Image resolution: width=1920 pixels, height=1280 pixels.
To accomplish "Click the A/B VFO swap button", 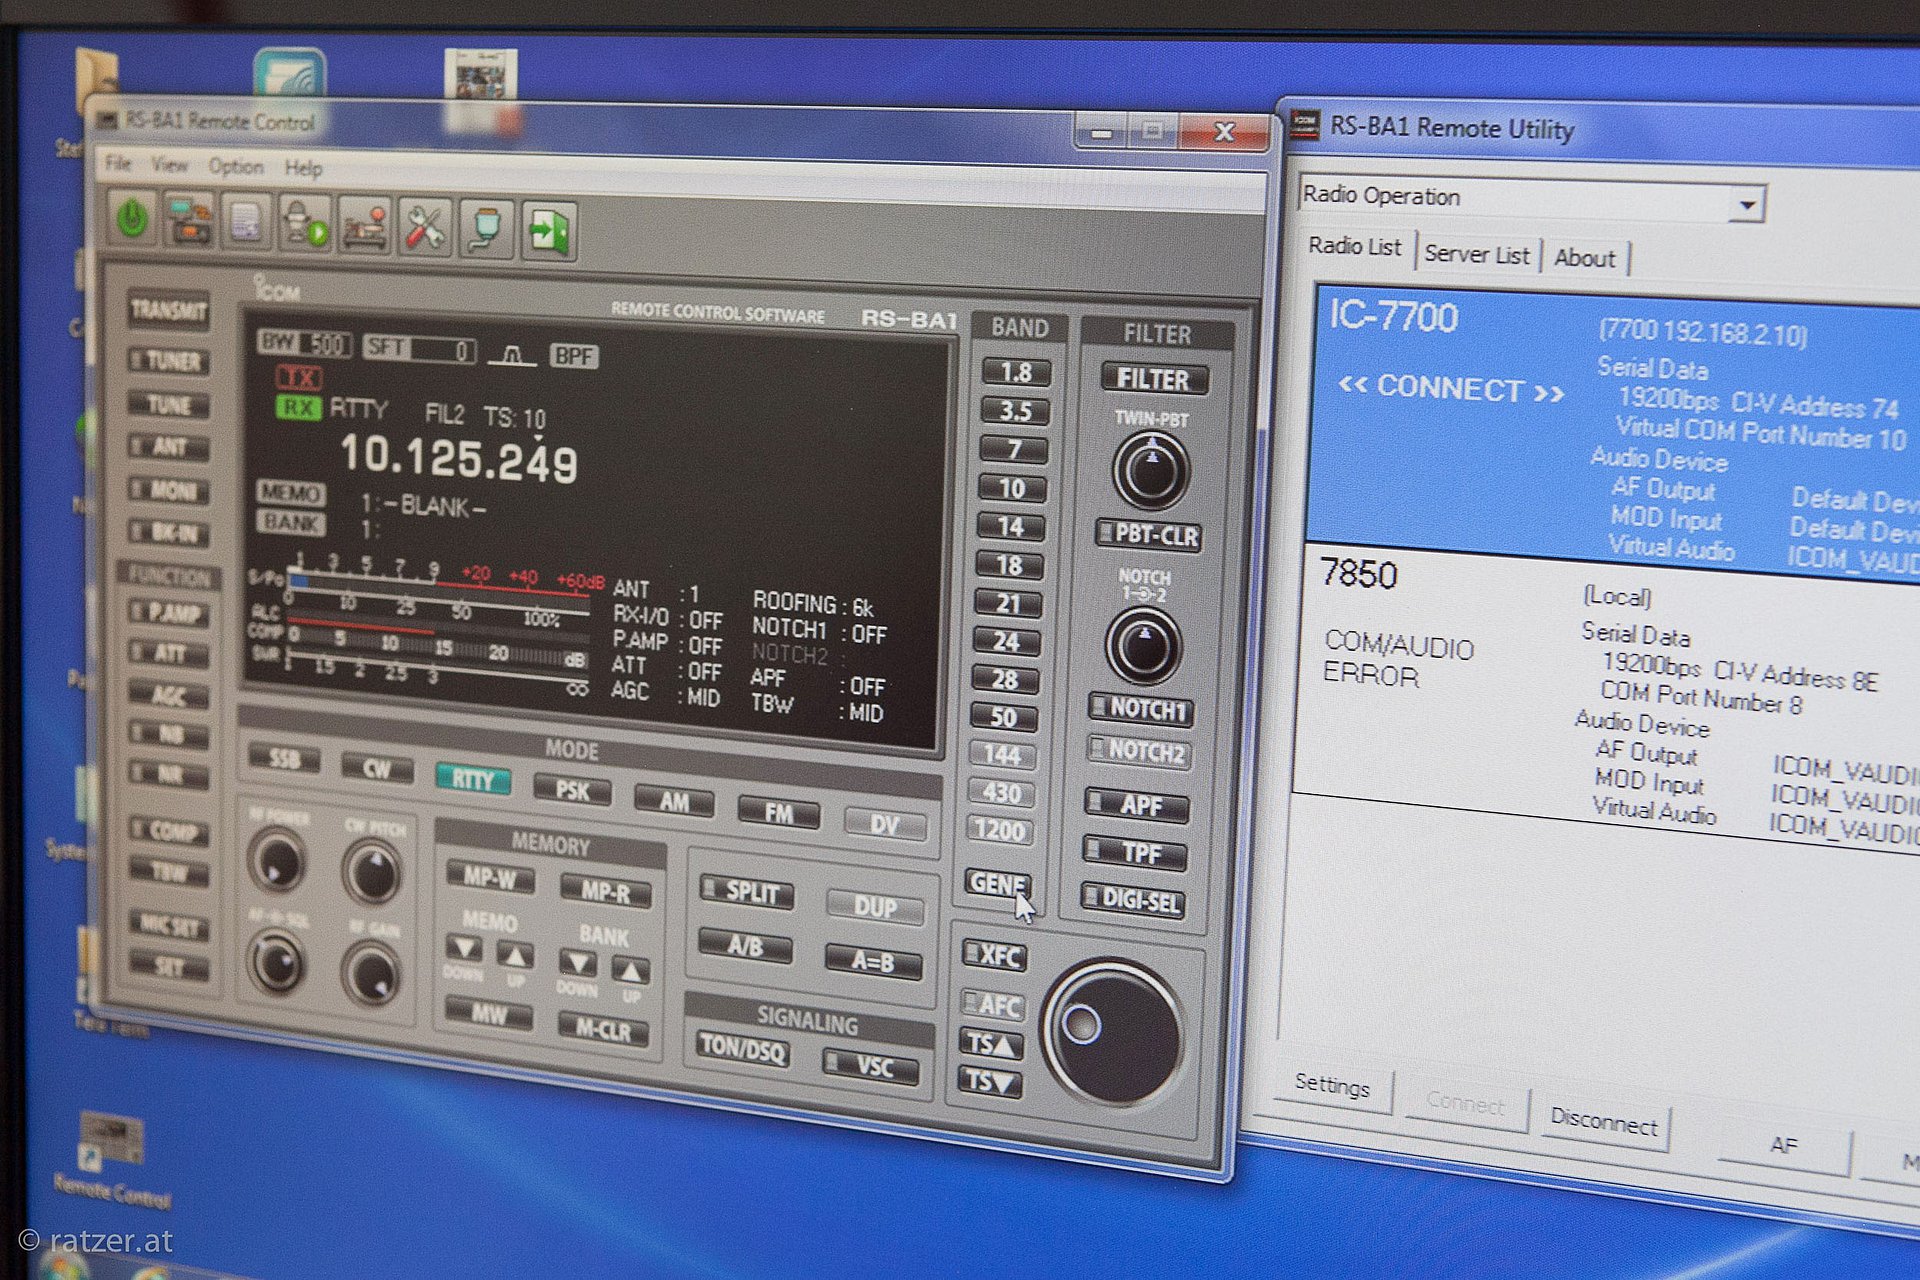I will click(x=745, y=945).
